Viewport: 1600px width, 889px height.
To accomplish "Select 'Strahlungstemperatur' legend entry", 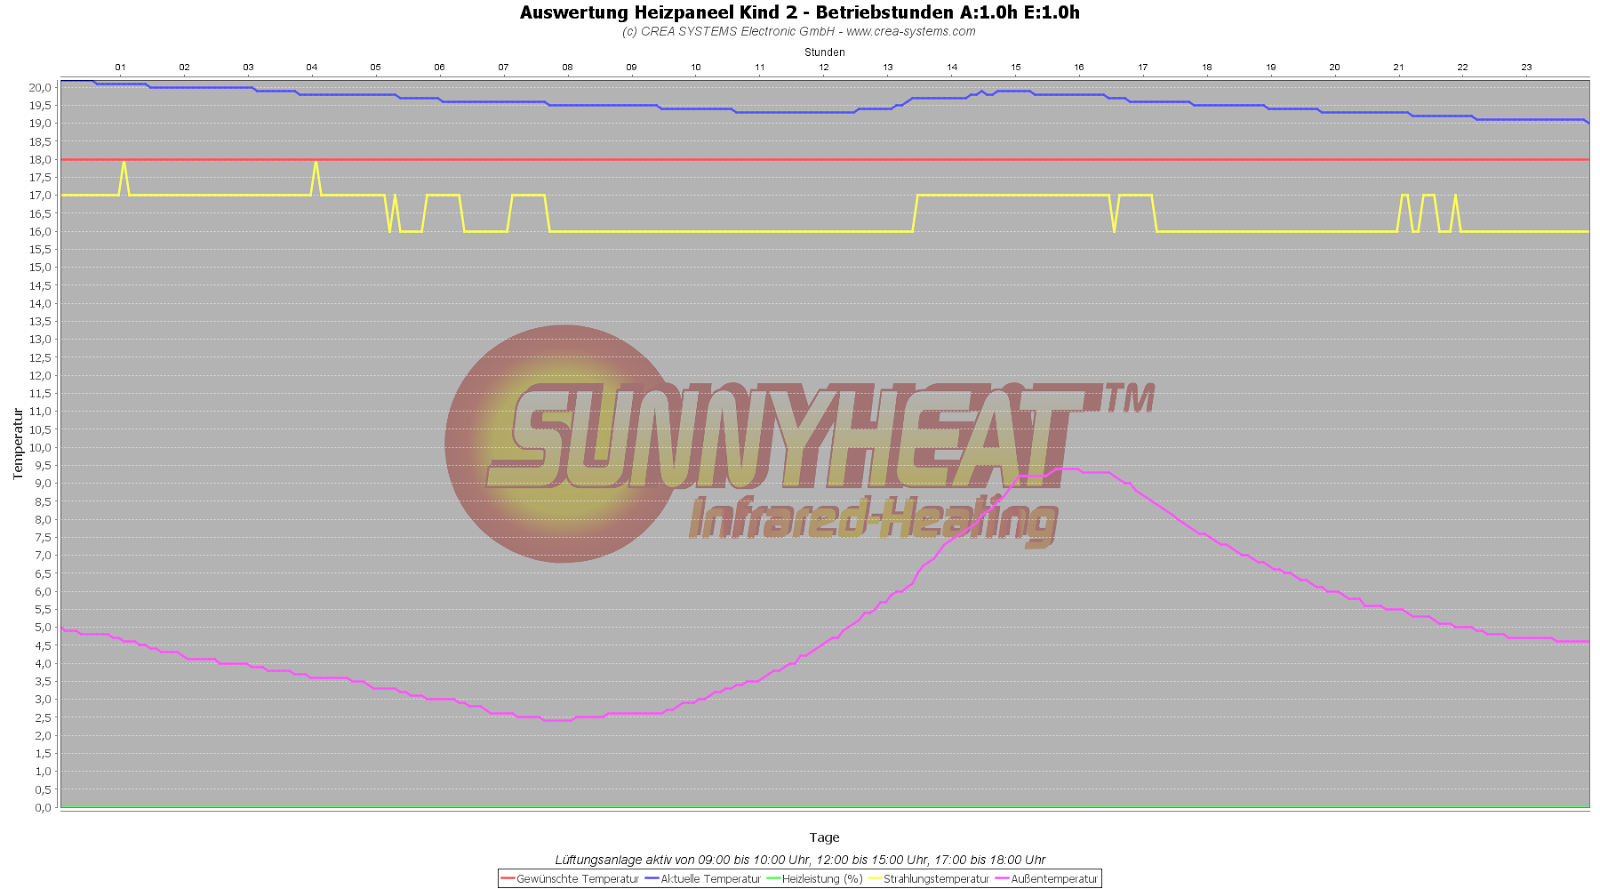I will click(x=936, y=879).
